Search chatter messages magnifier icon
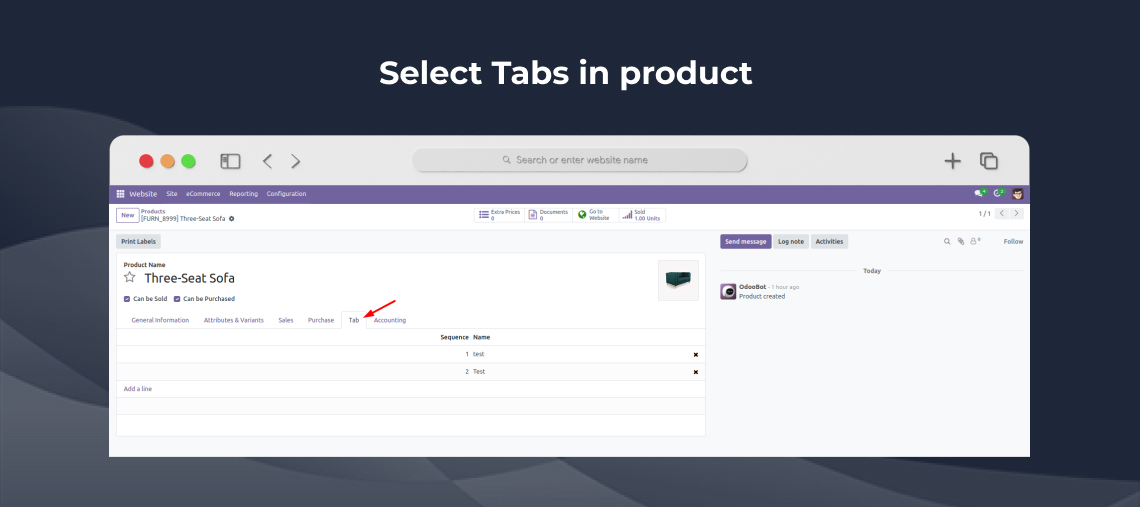The height and width of the screenshot is (507, 1140). tap(947, 241)
